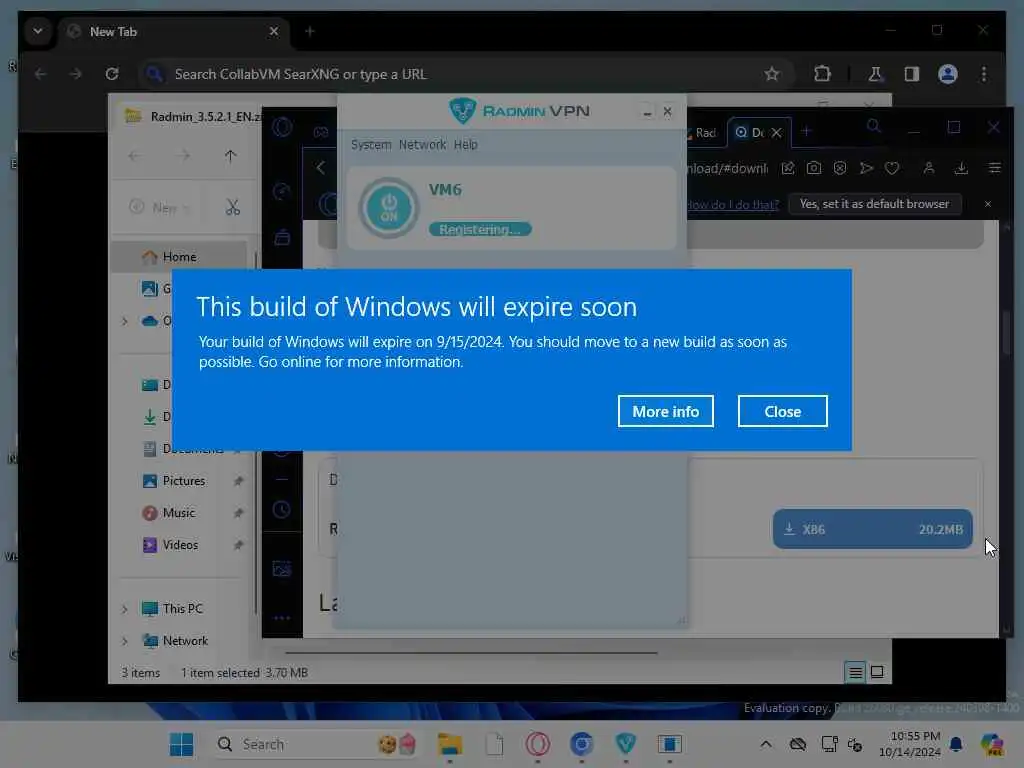
Task: Download the X86 20.2MB installer
Action: pos(872,529)
